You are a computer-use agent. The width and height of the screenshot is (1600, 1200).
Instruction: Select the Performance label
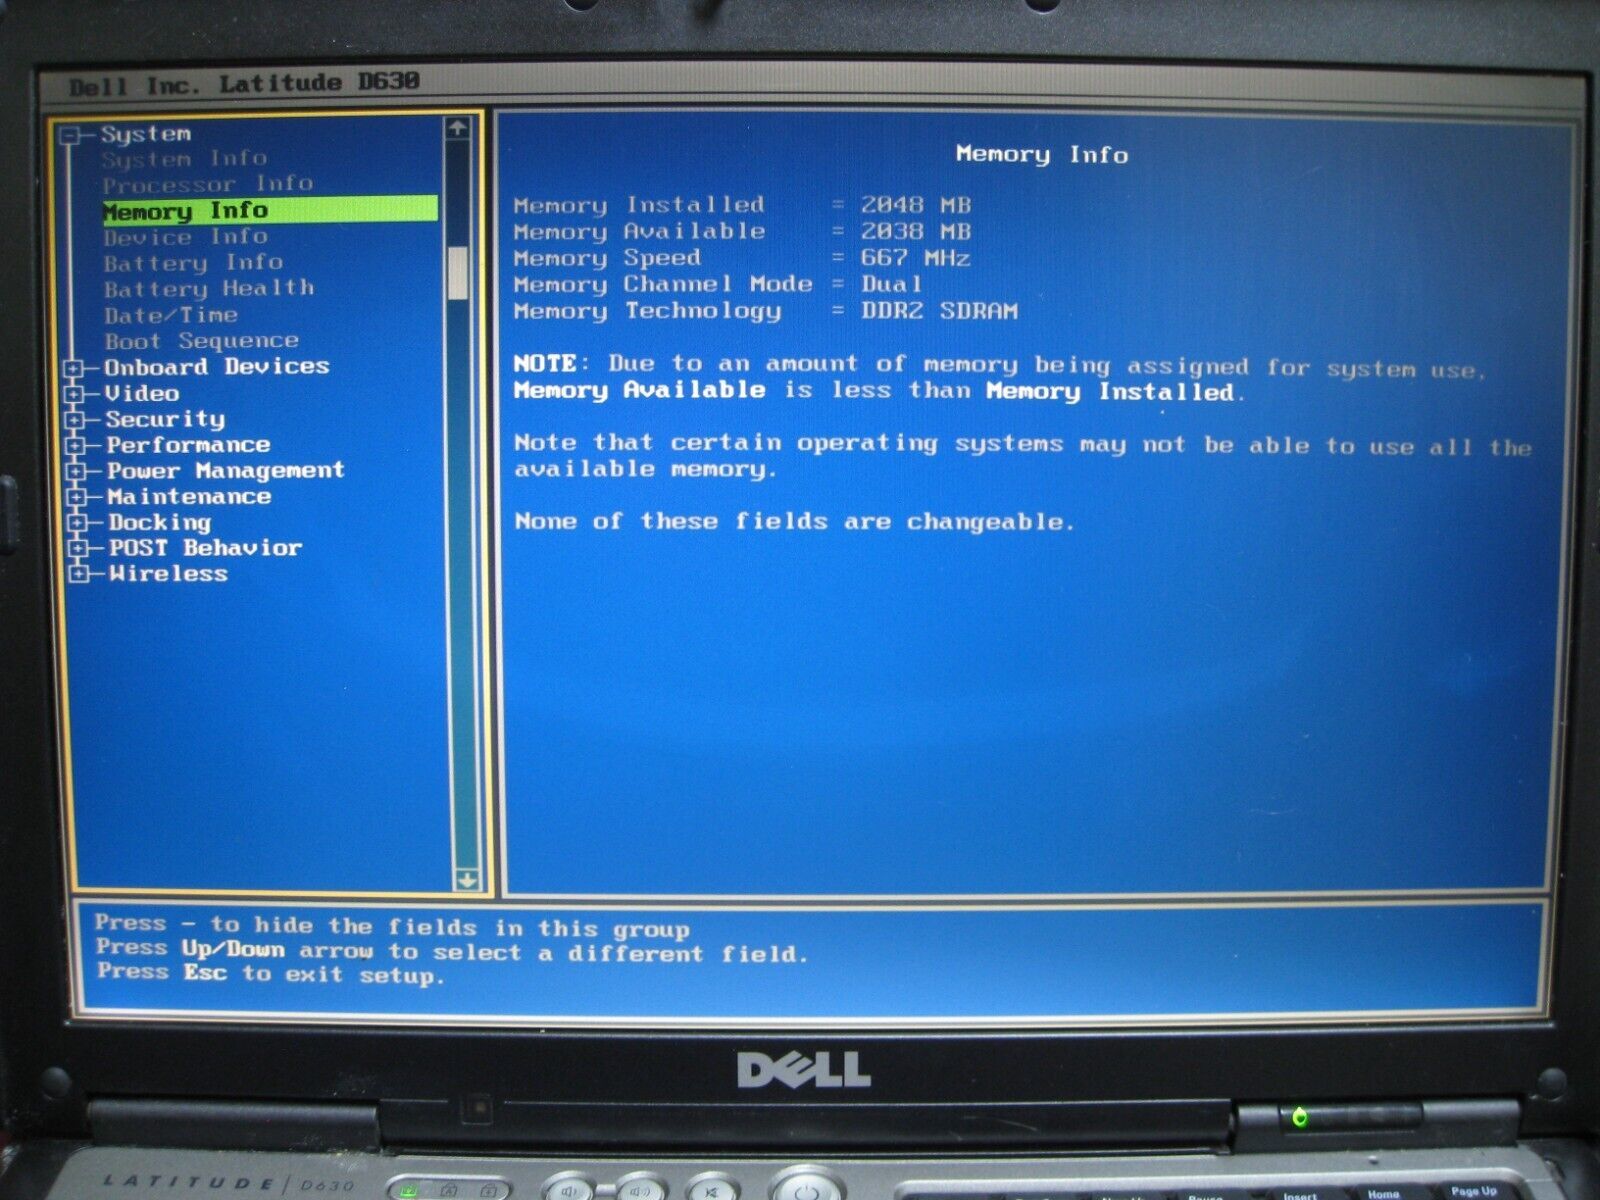tap(188, 445)
